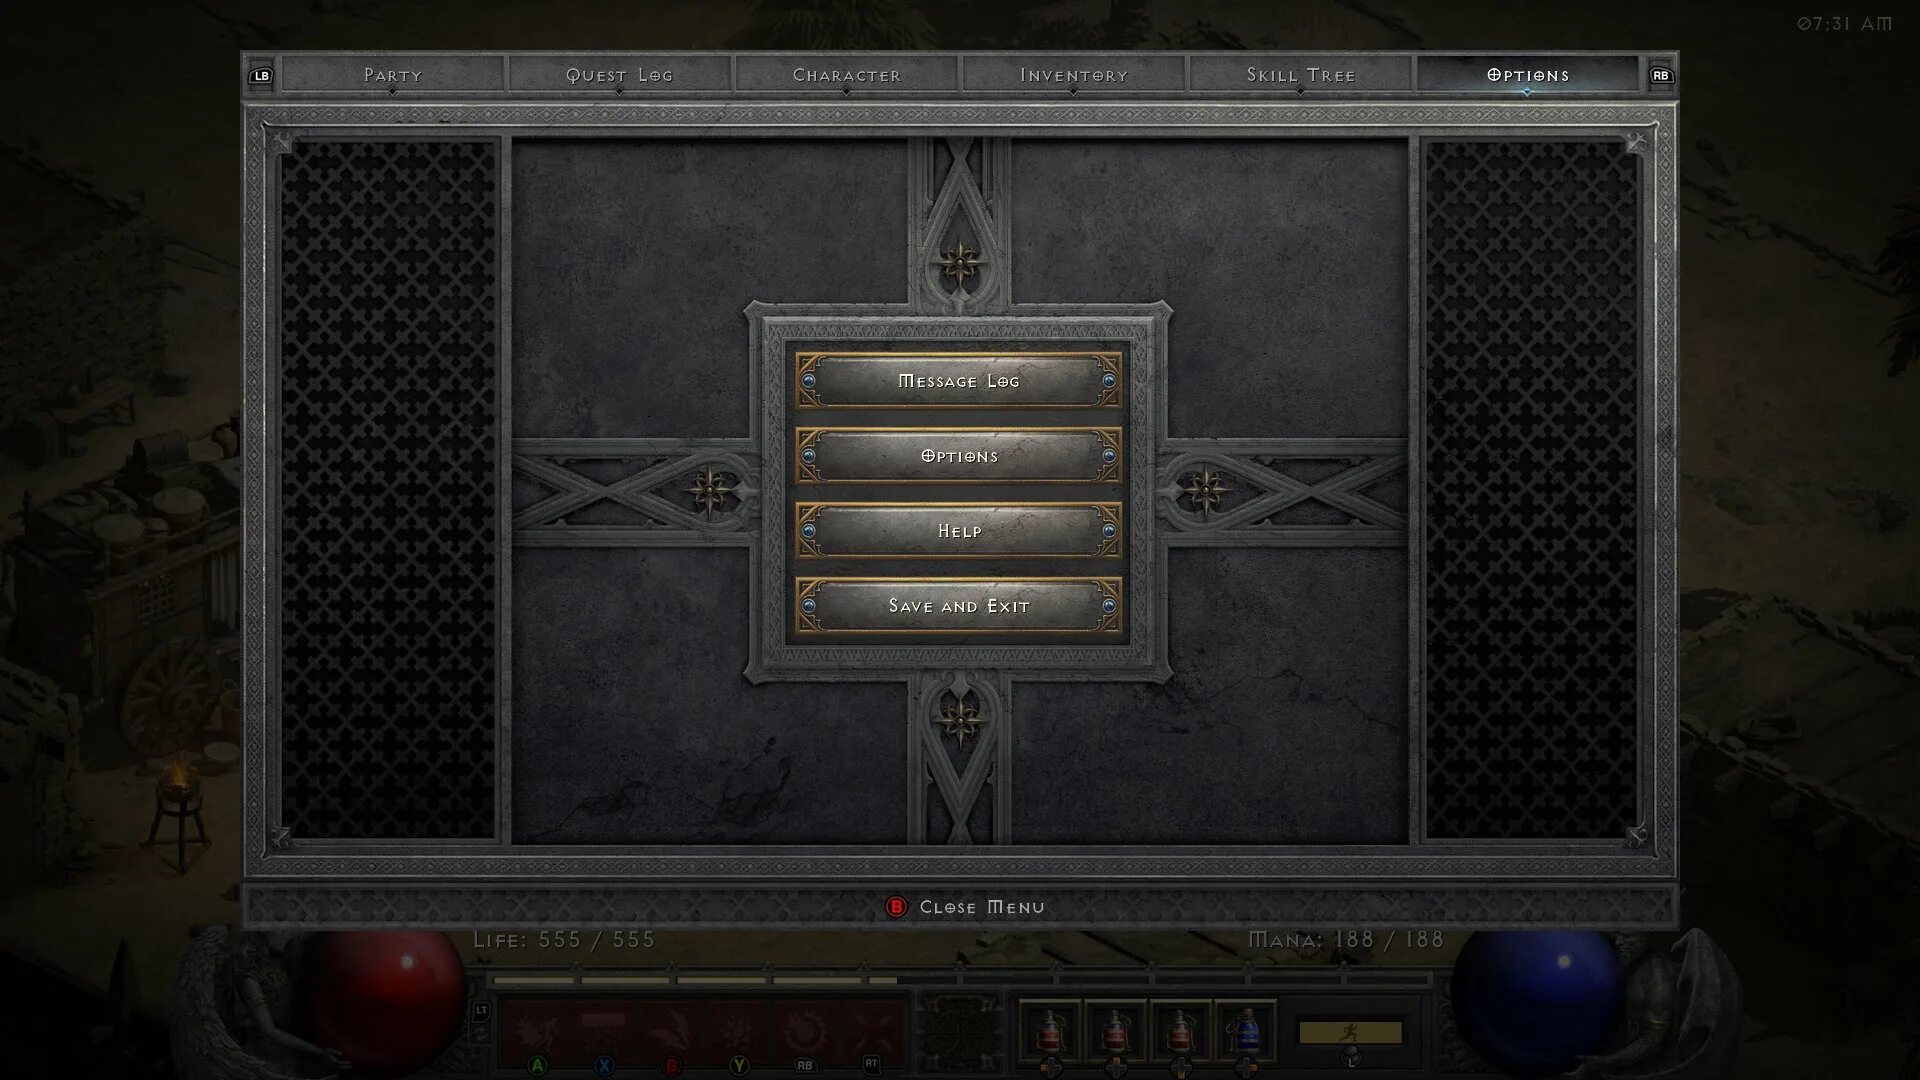Select the Character tab
Screen dimensions: 1920x1080
[x=847, y=74]
